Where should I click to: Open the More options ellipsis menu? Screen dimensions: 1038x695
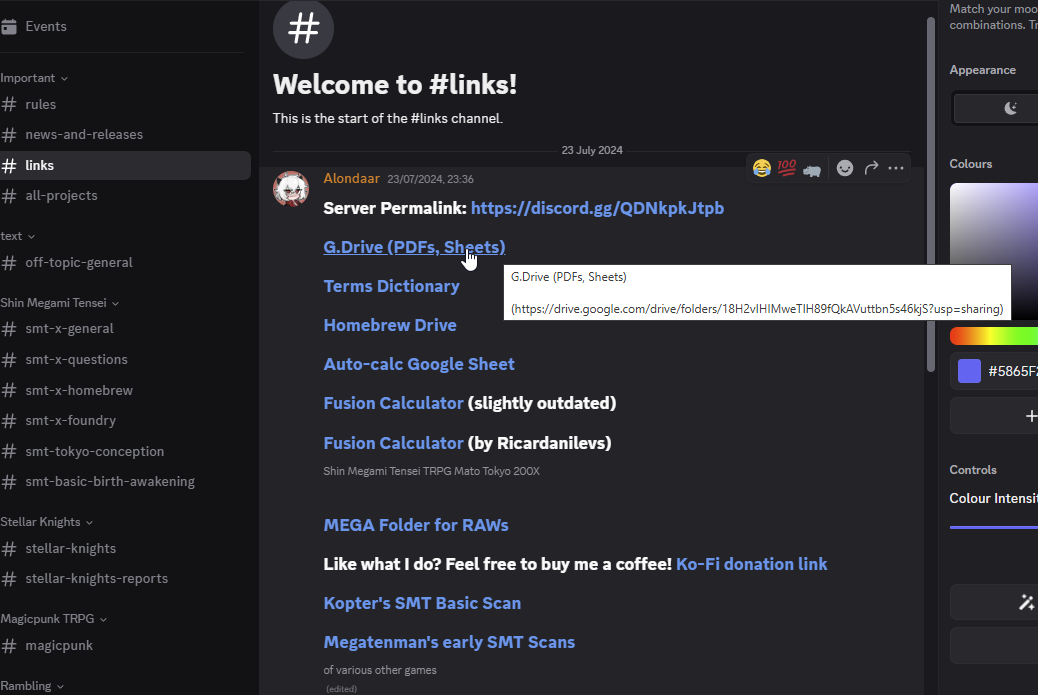[896, 168]
